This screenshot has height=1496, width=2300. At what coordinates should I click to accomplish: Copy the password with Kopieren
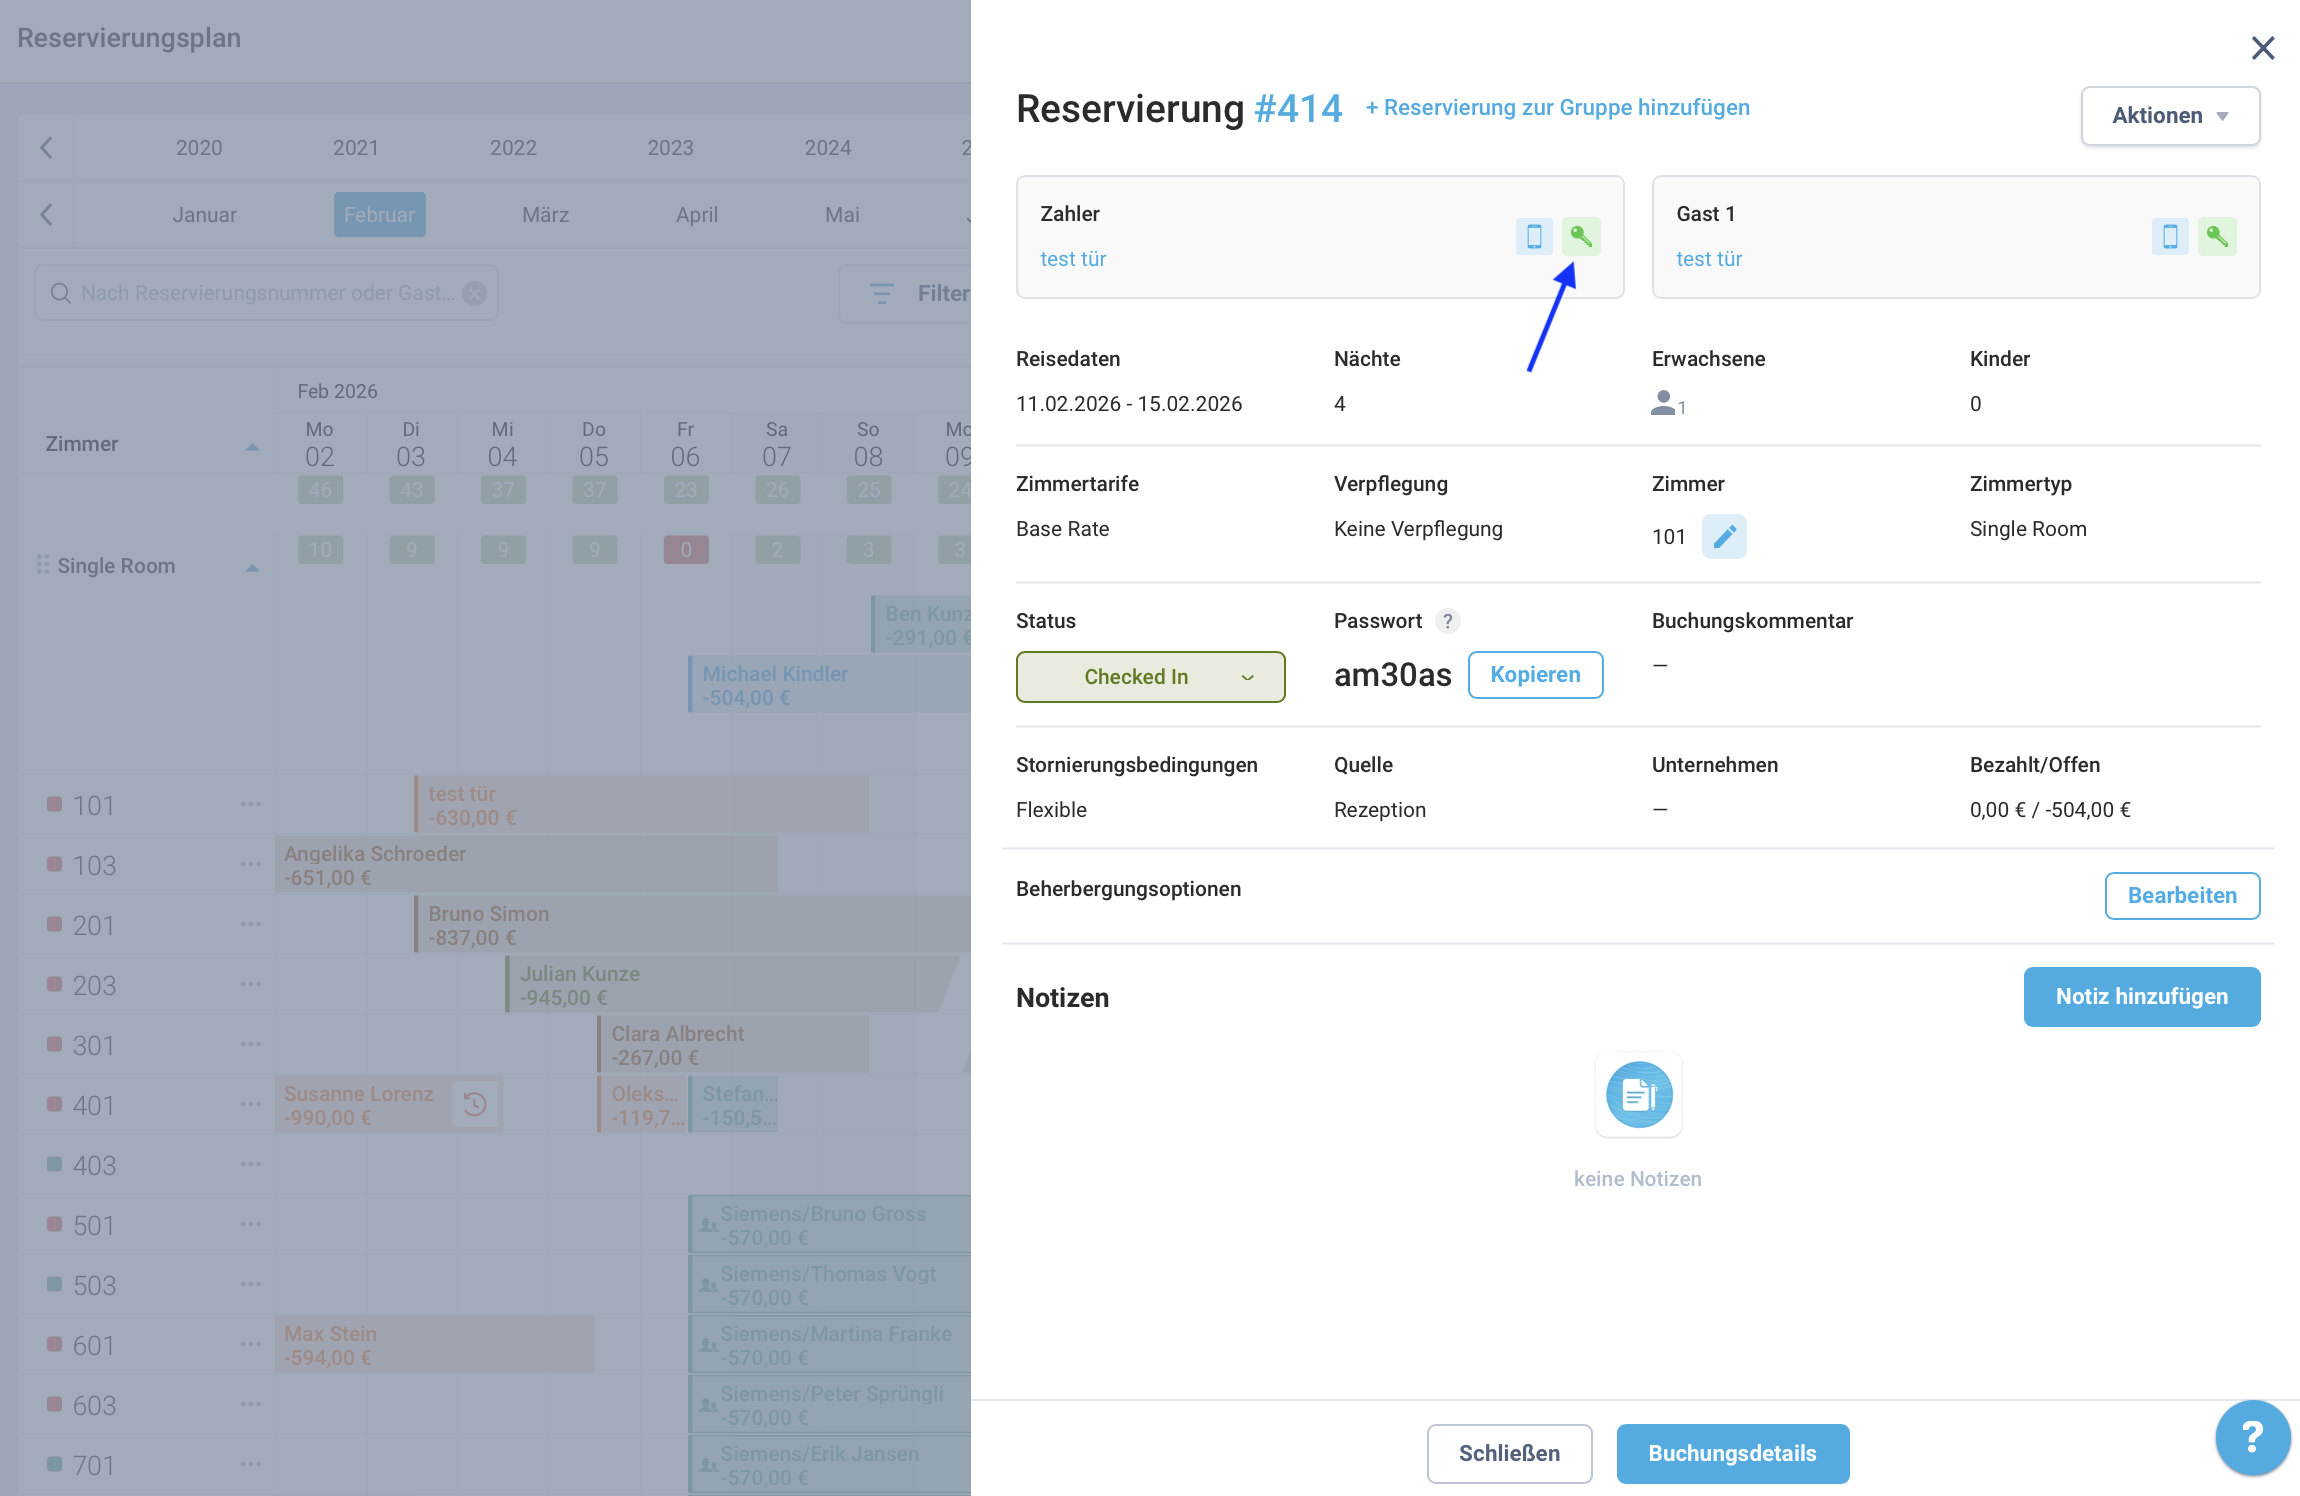click(1535, 675)
